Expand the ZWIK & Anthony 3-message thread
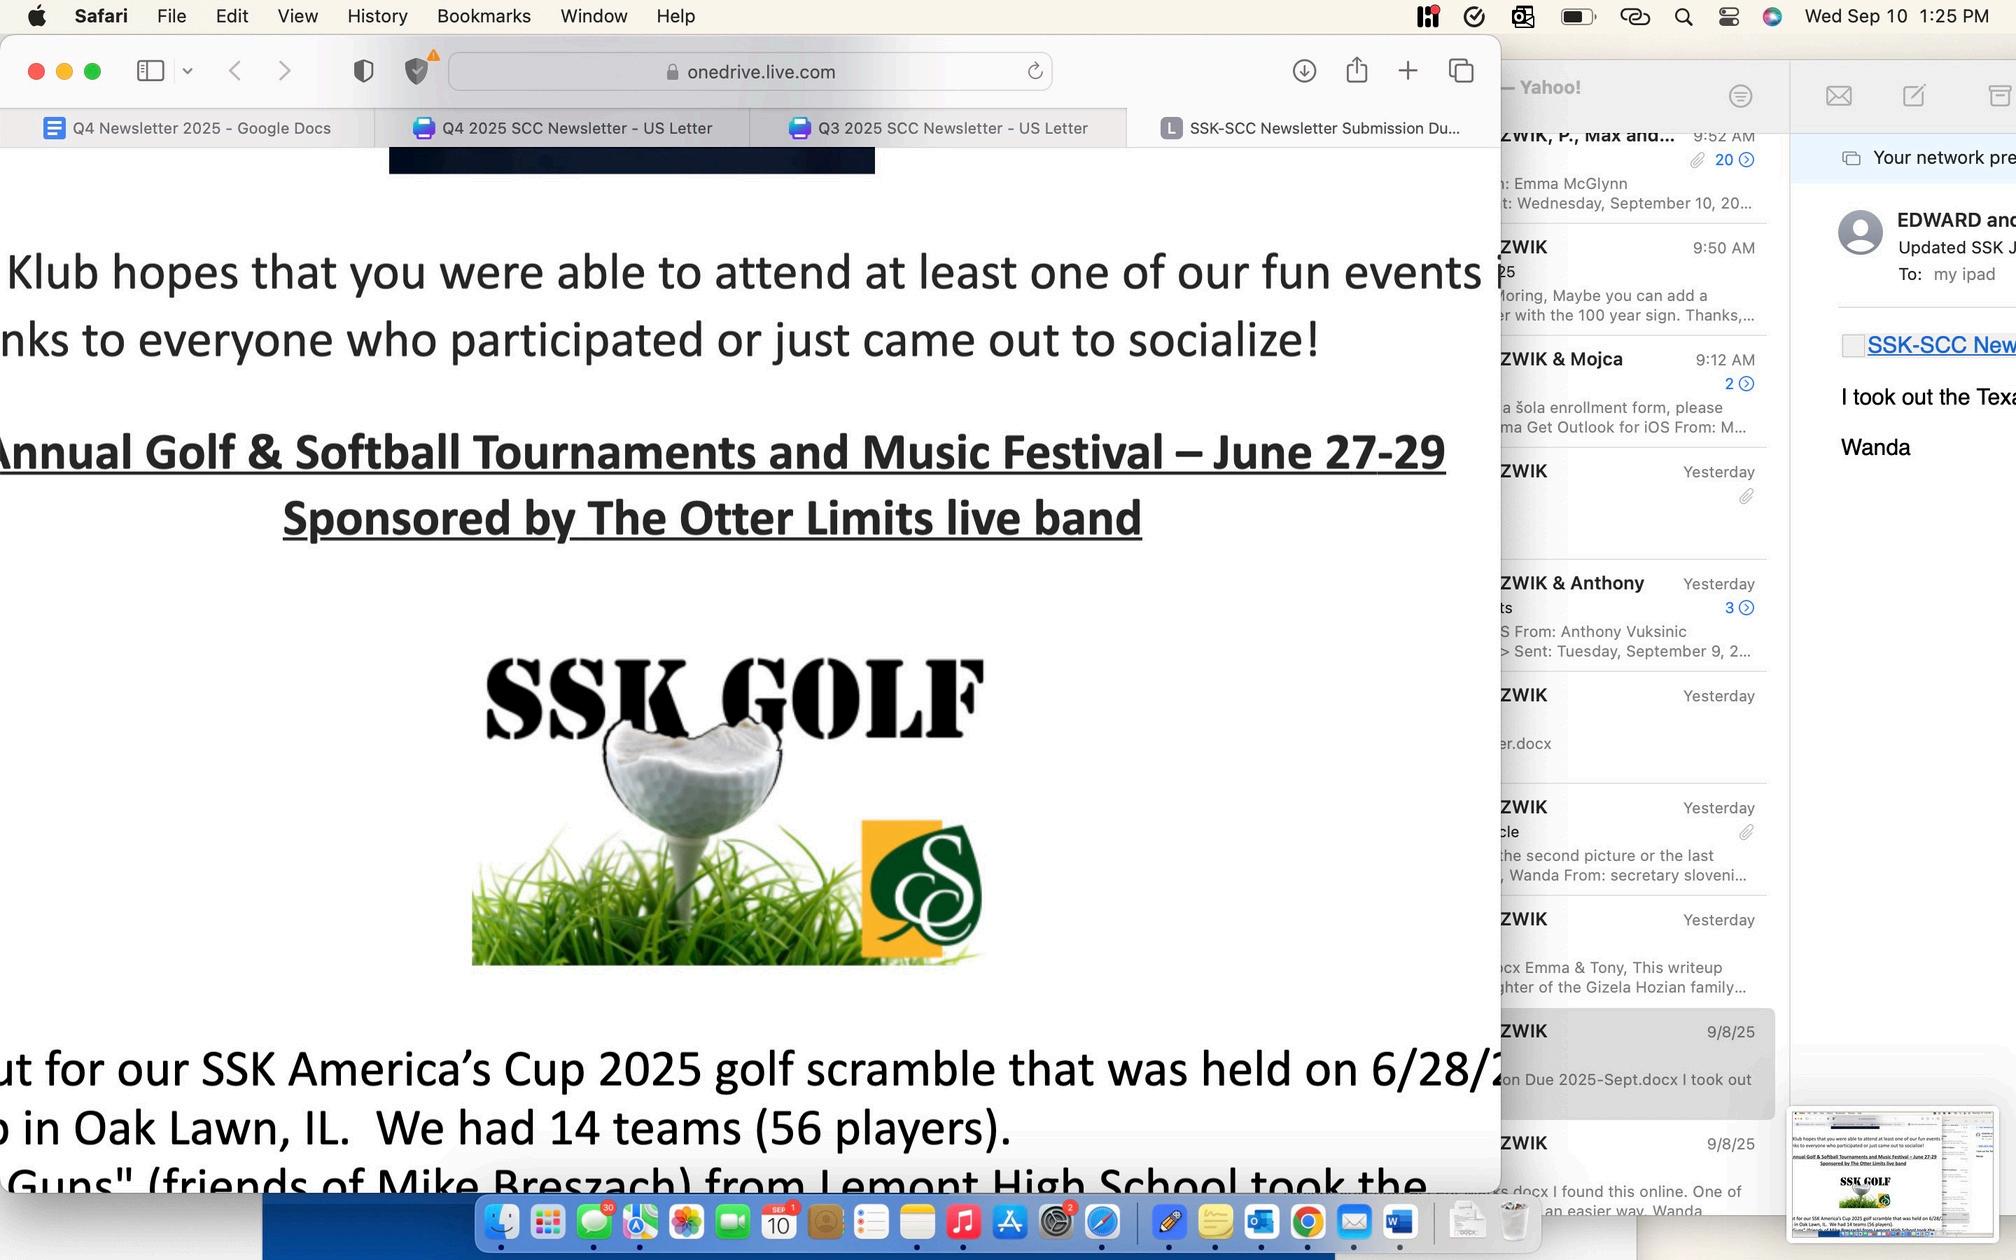 pyautogui.click(x=1746, y=608)
